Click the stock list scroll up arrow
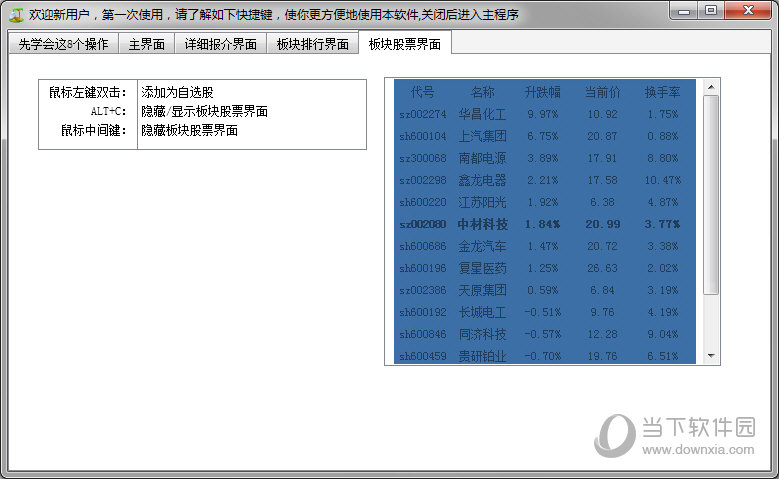This screenshot has width=779, height=479. click(711, 87)
